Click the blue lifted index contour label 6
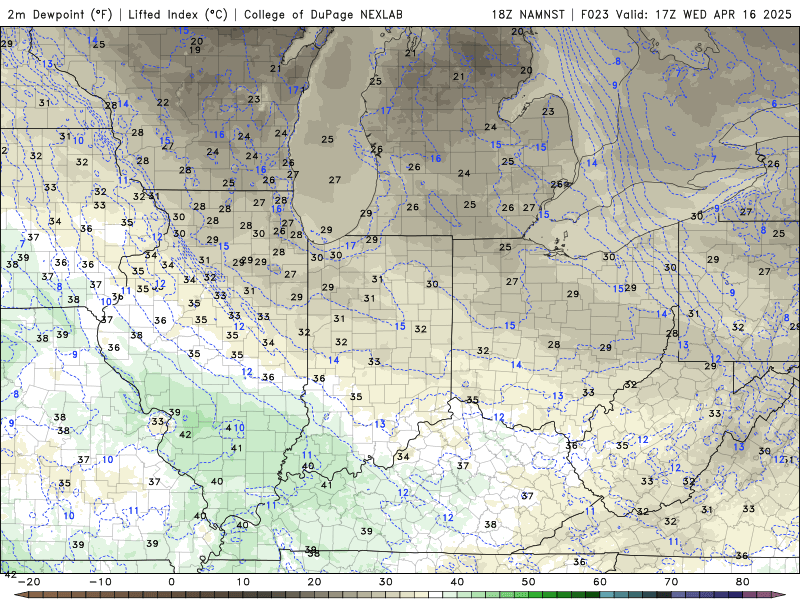 click(774, 104)
